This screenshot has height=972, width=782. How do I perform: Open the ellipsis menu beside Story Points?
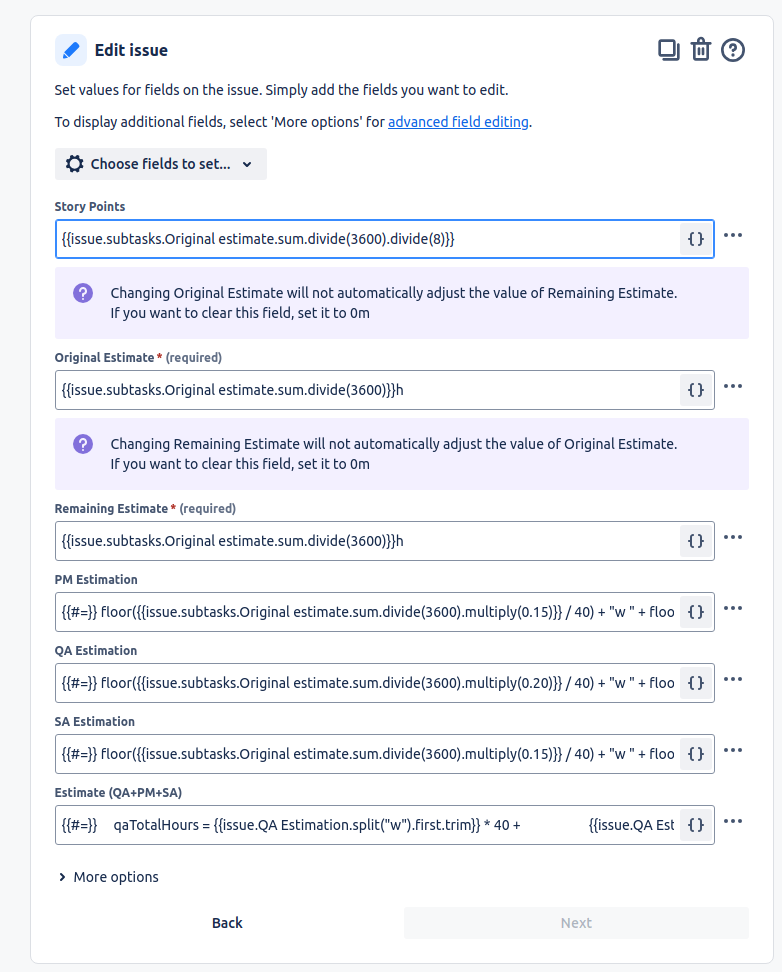pos(734,235)
